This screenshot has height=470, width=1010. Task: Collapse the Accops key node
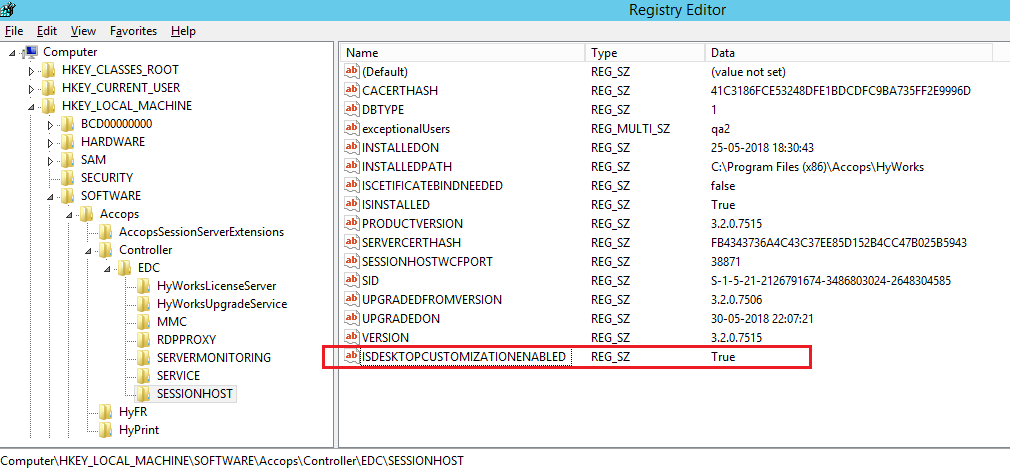click(x=70, y=215)
